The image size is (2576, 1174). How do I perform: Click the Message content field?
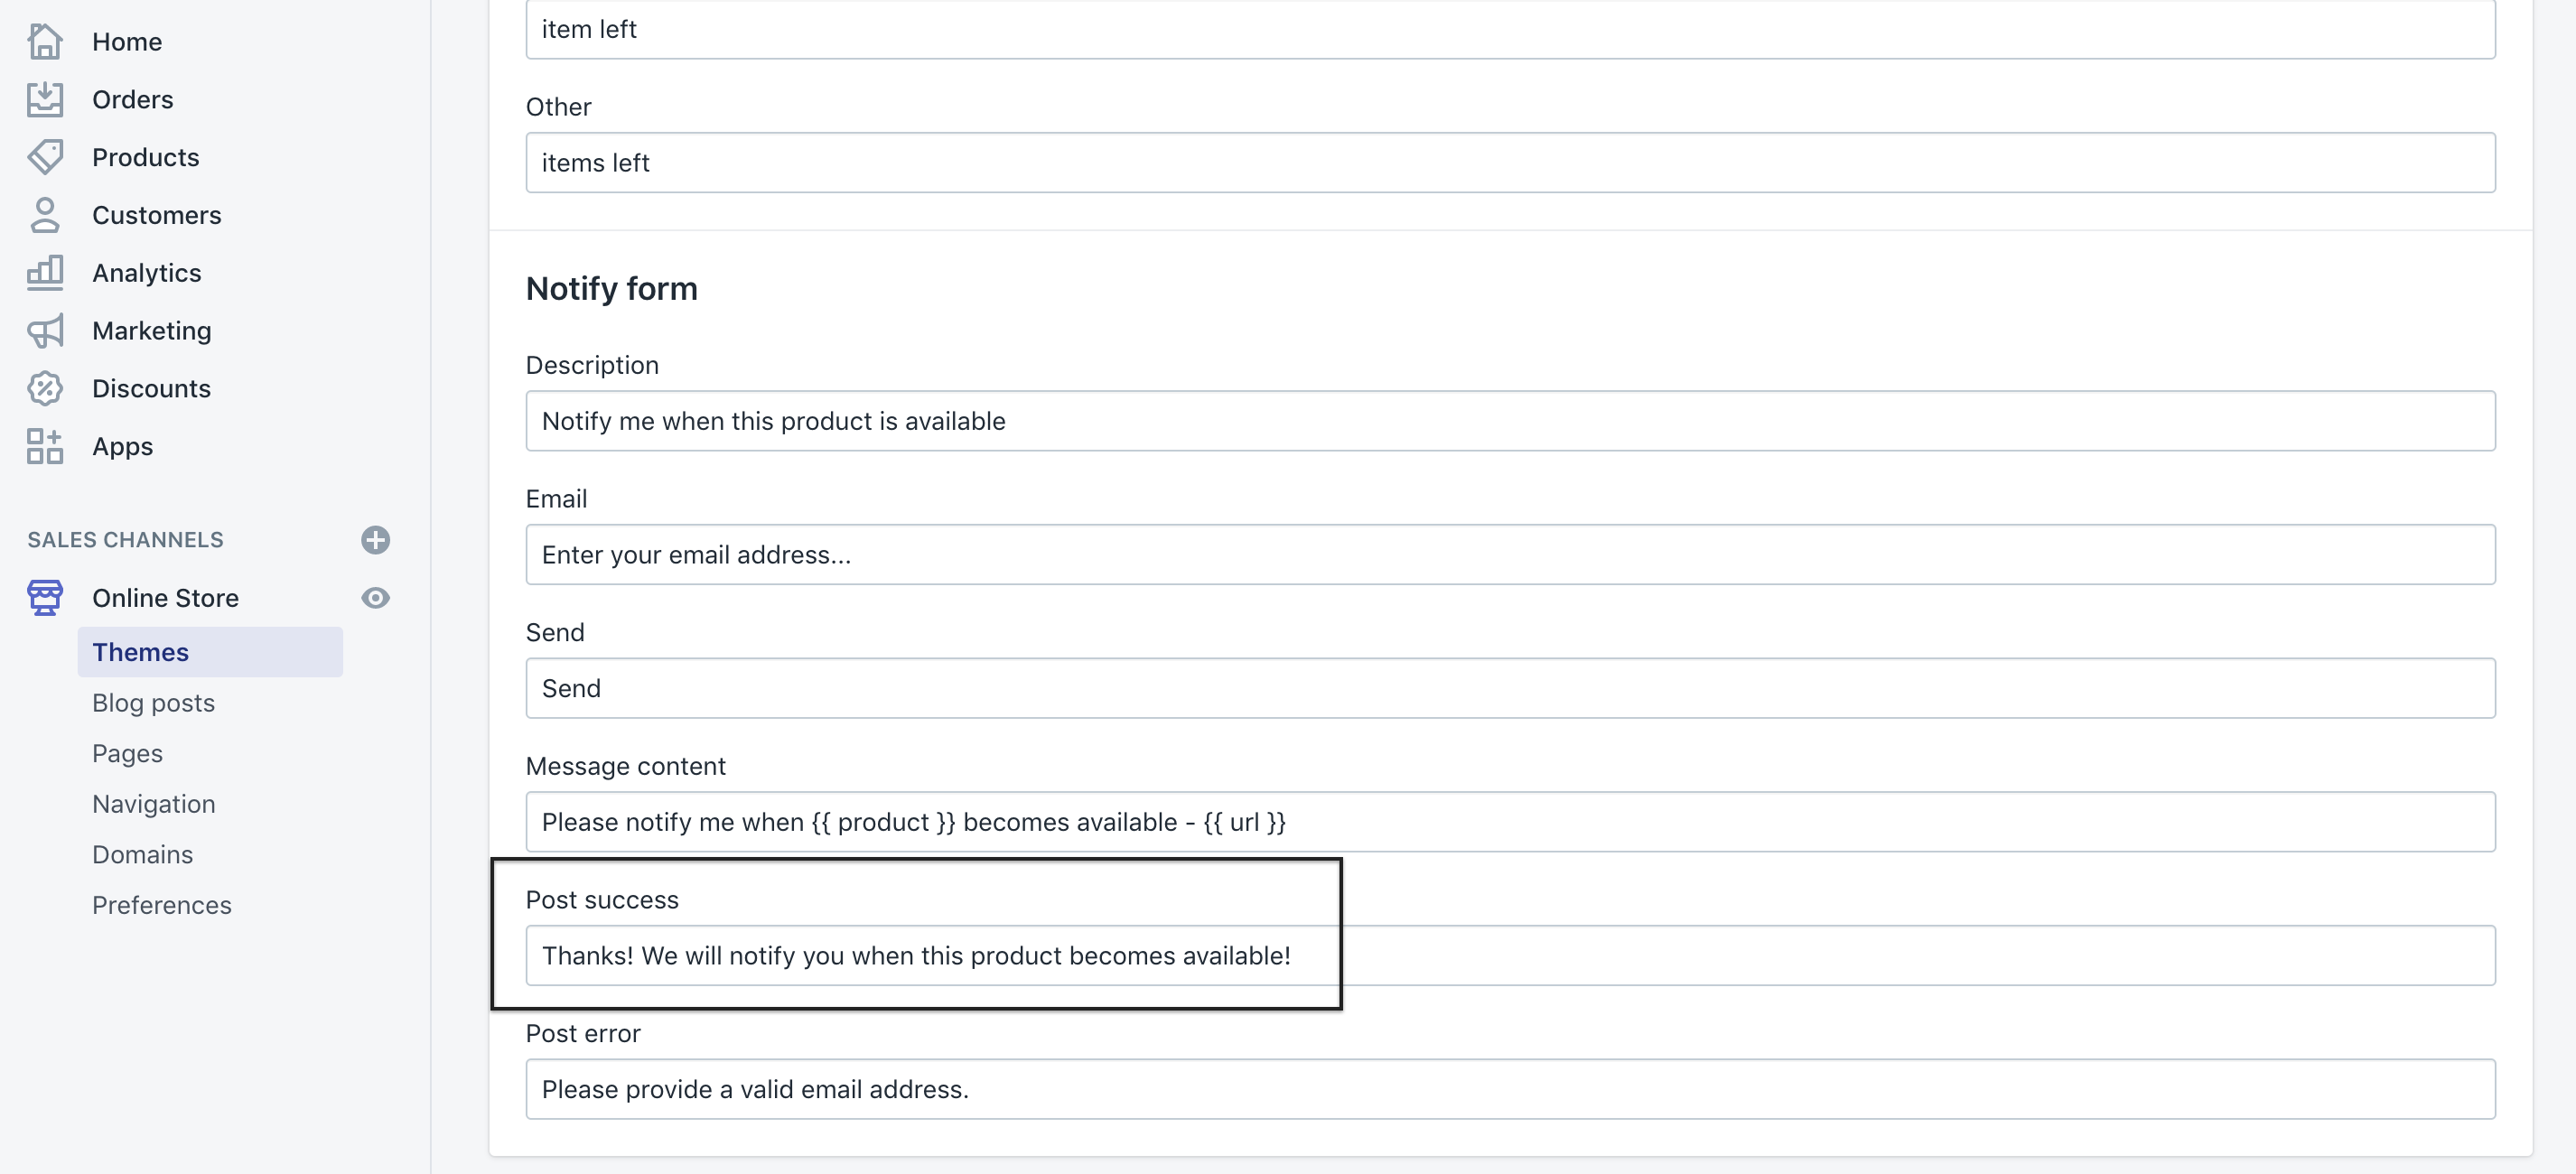coord(1510,822)
